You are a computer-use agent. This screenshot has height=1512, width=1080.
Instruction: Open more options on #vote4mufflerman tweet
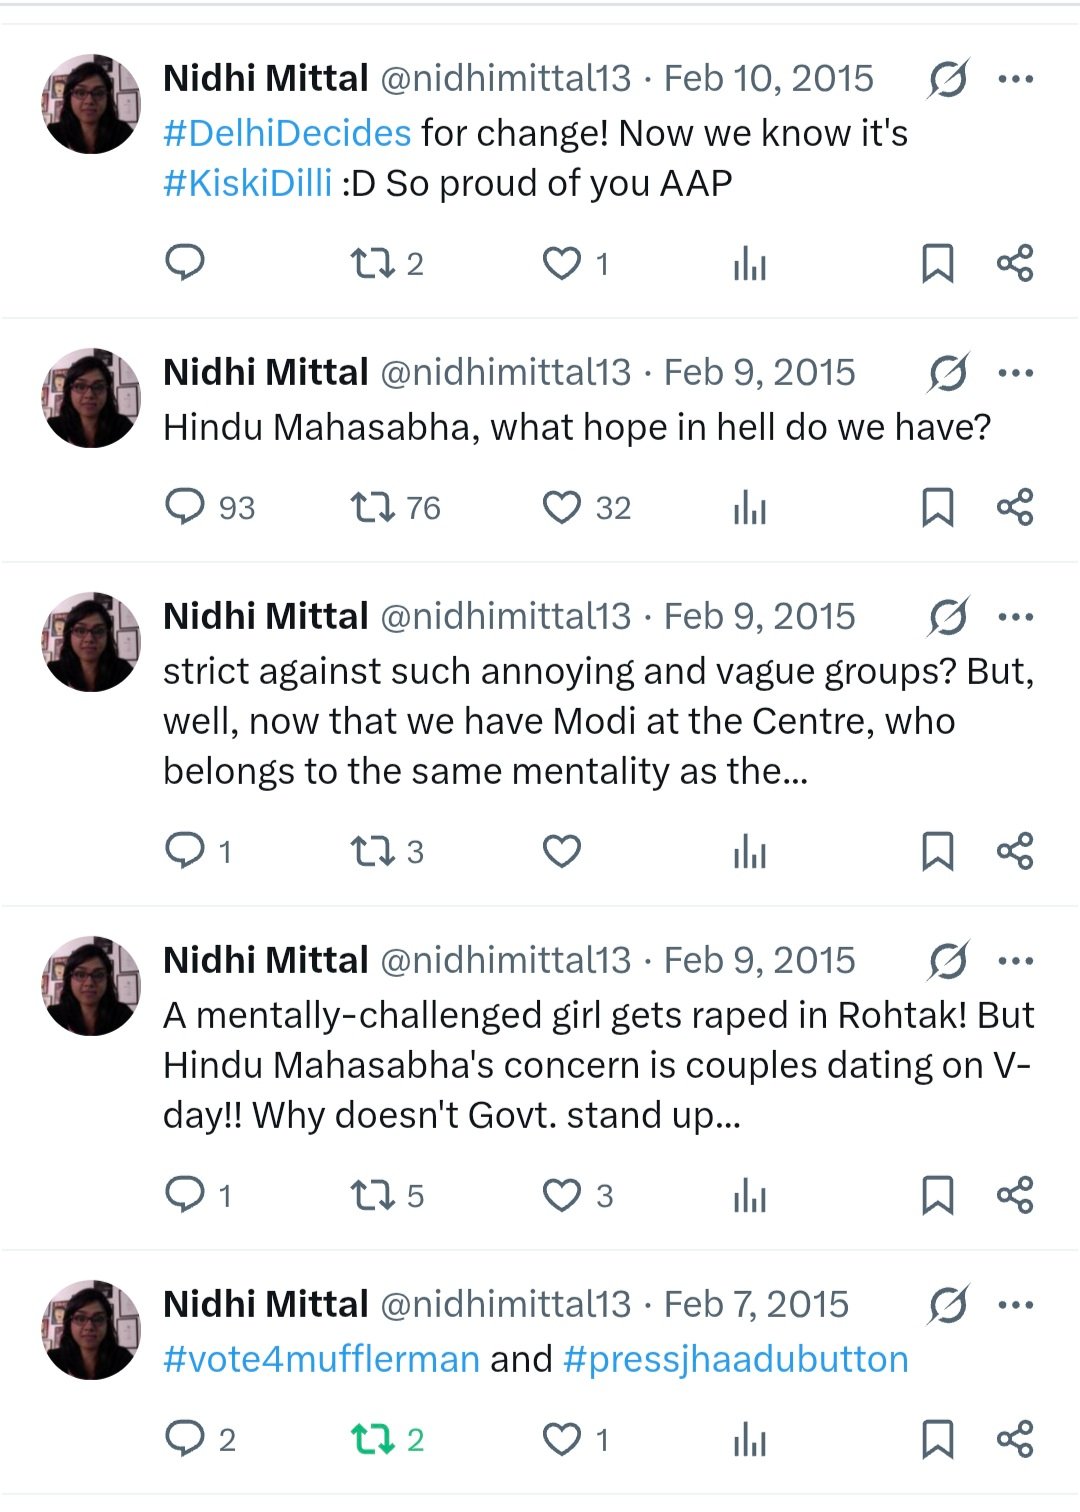[1015, 1304]
